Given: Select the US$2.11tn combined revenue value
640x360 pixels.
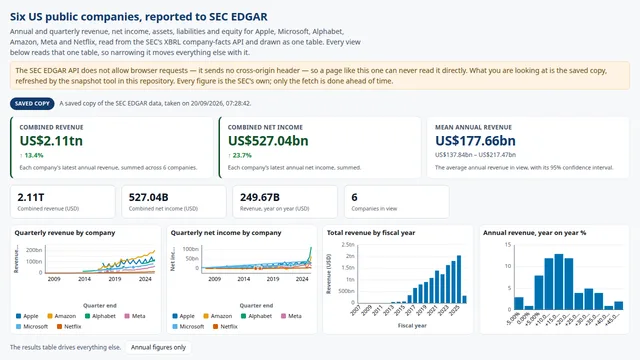Looking at the screenshot, I should (51, 141).
